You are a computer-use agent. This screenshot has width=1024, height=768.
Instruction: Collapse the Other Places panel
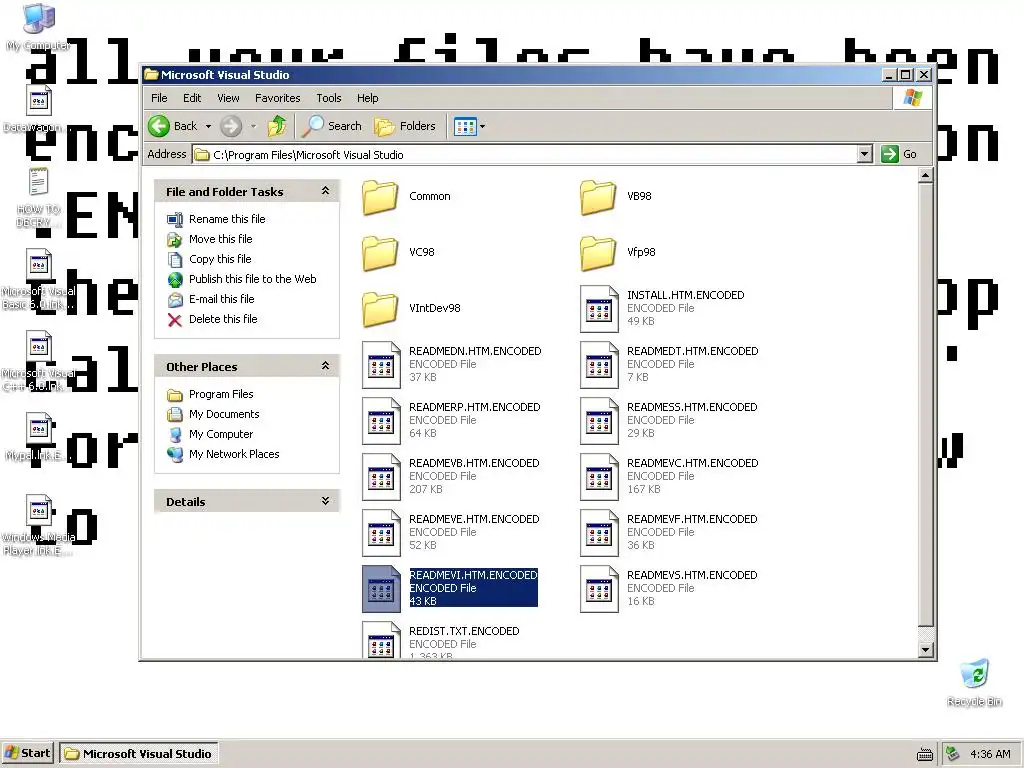pyautogui.click(x=325, y=366)
